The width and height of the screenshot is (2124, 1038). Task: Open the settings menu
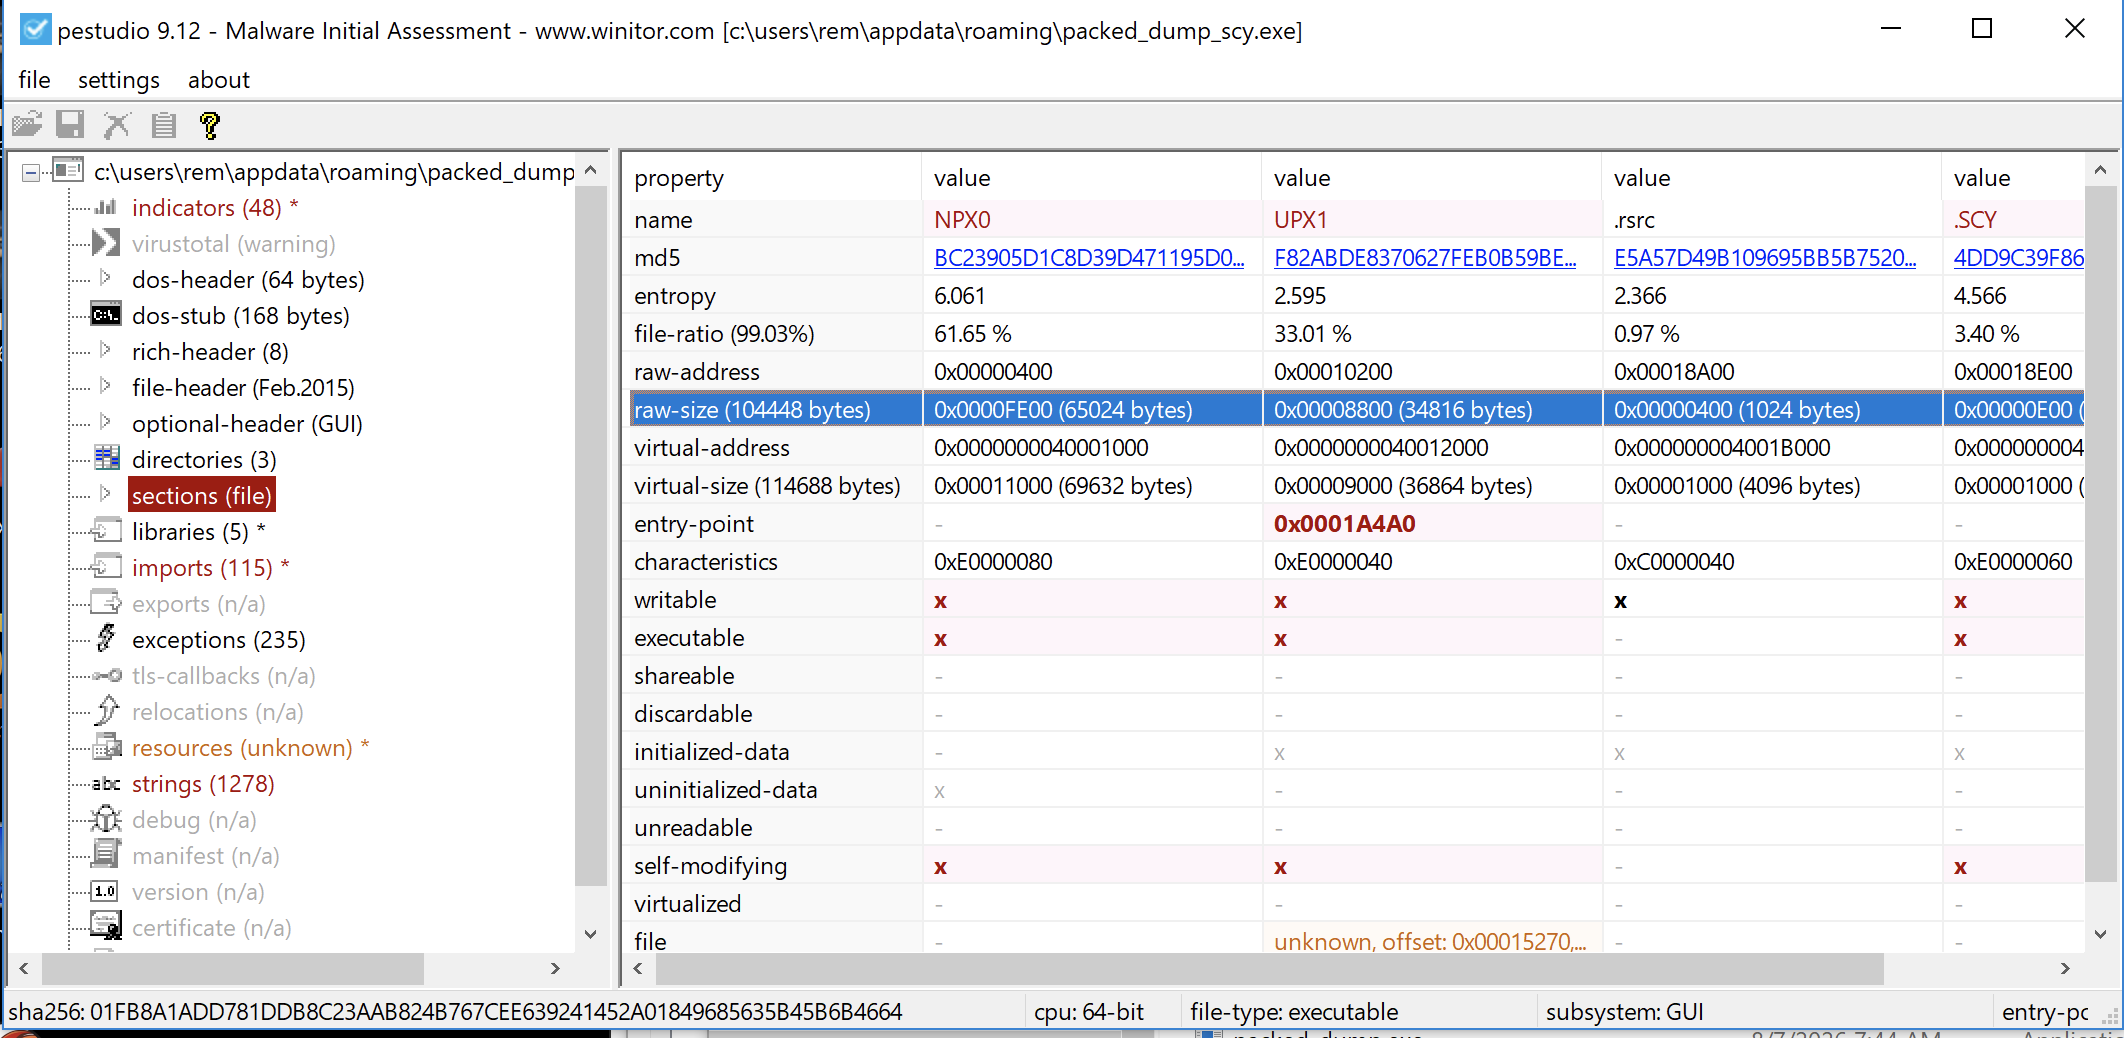pos(119,80)
